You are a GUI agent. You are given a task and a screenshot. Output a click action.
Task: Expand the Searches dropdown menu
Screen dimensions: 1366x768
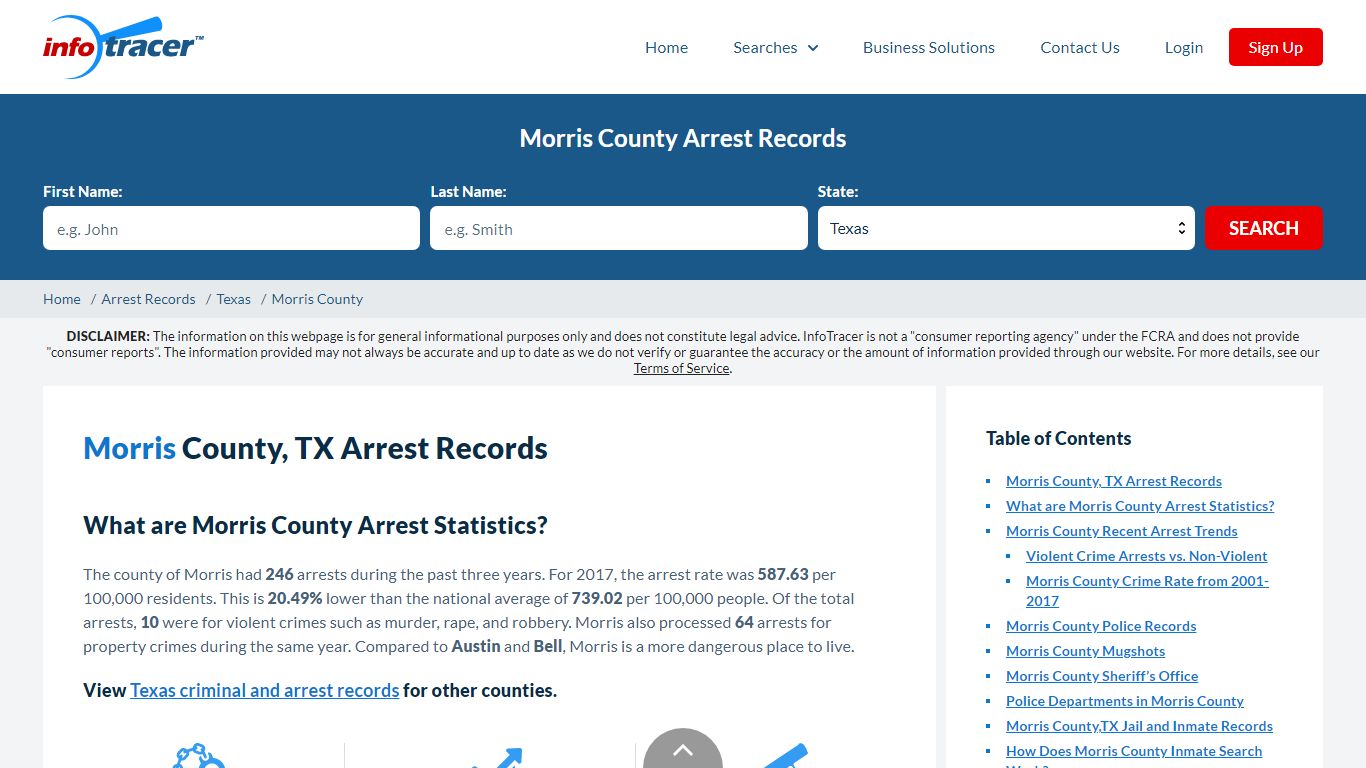click(x=776, y=47)
